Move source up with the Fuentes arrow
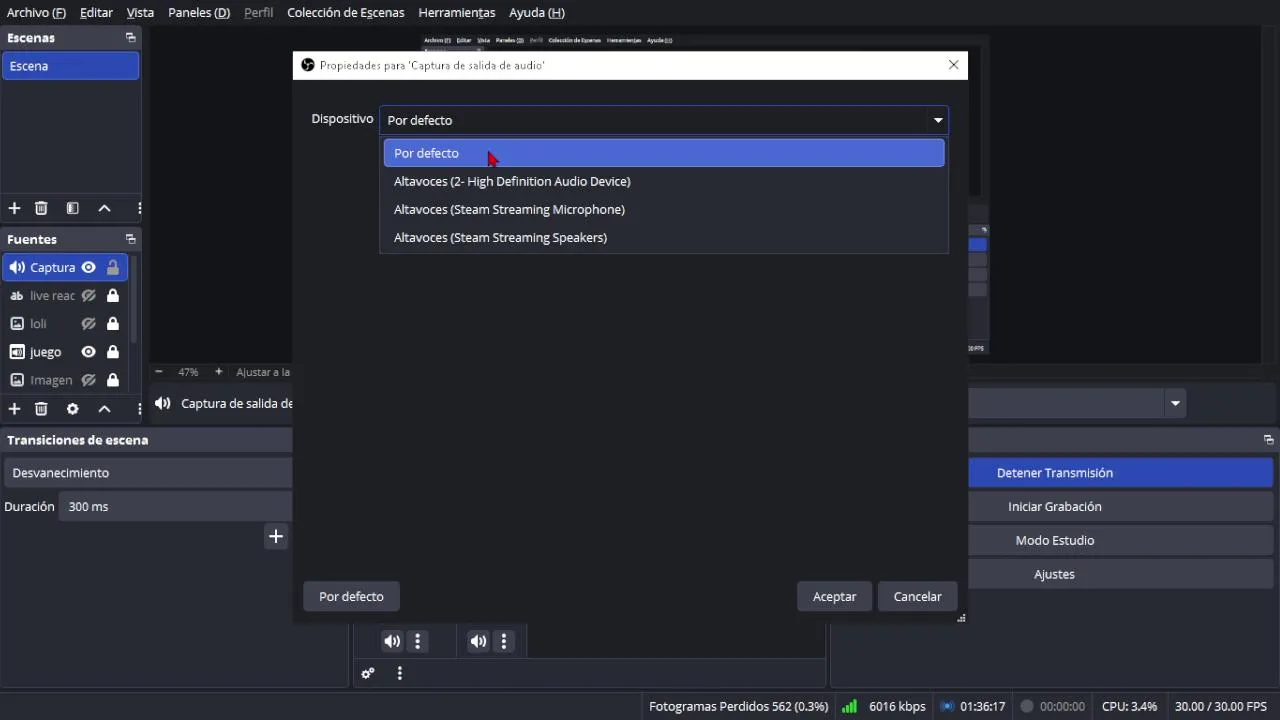Viewport: 1280px width, 720px height. point(104,409)
